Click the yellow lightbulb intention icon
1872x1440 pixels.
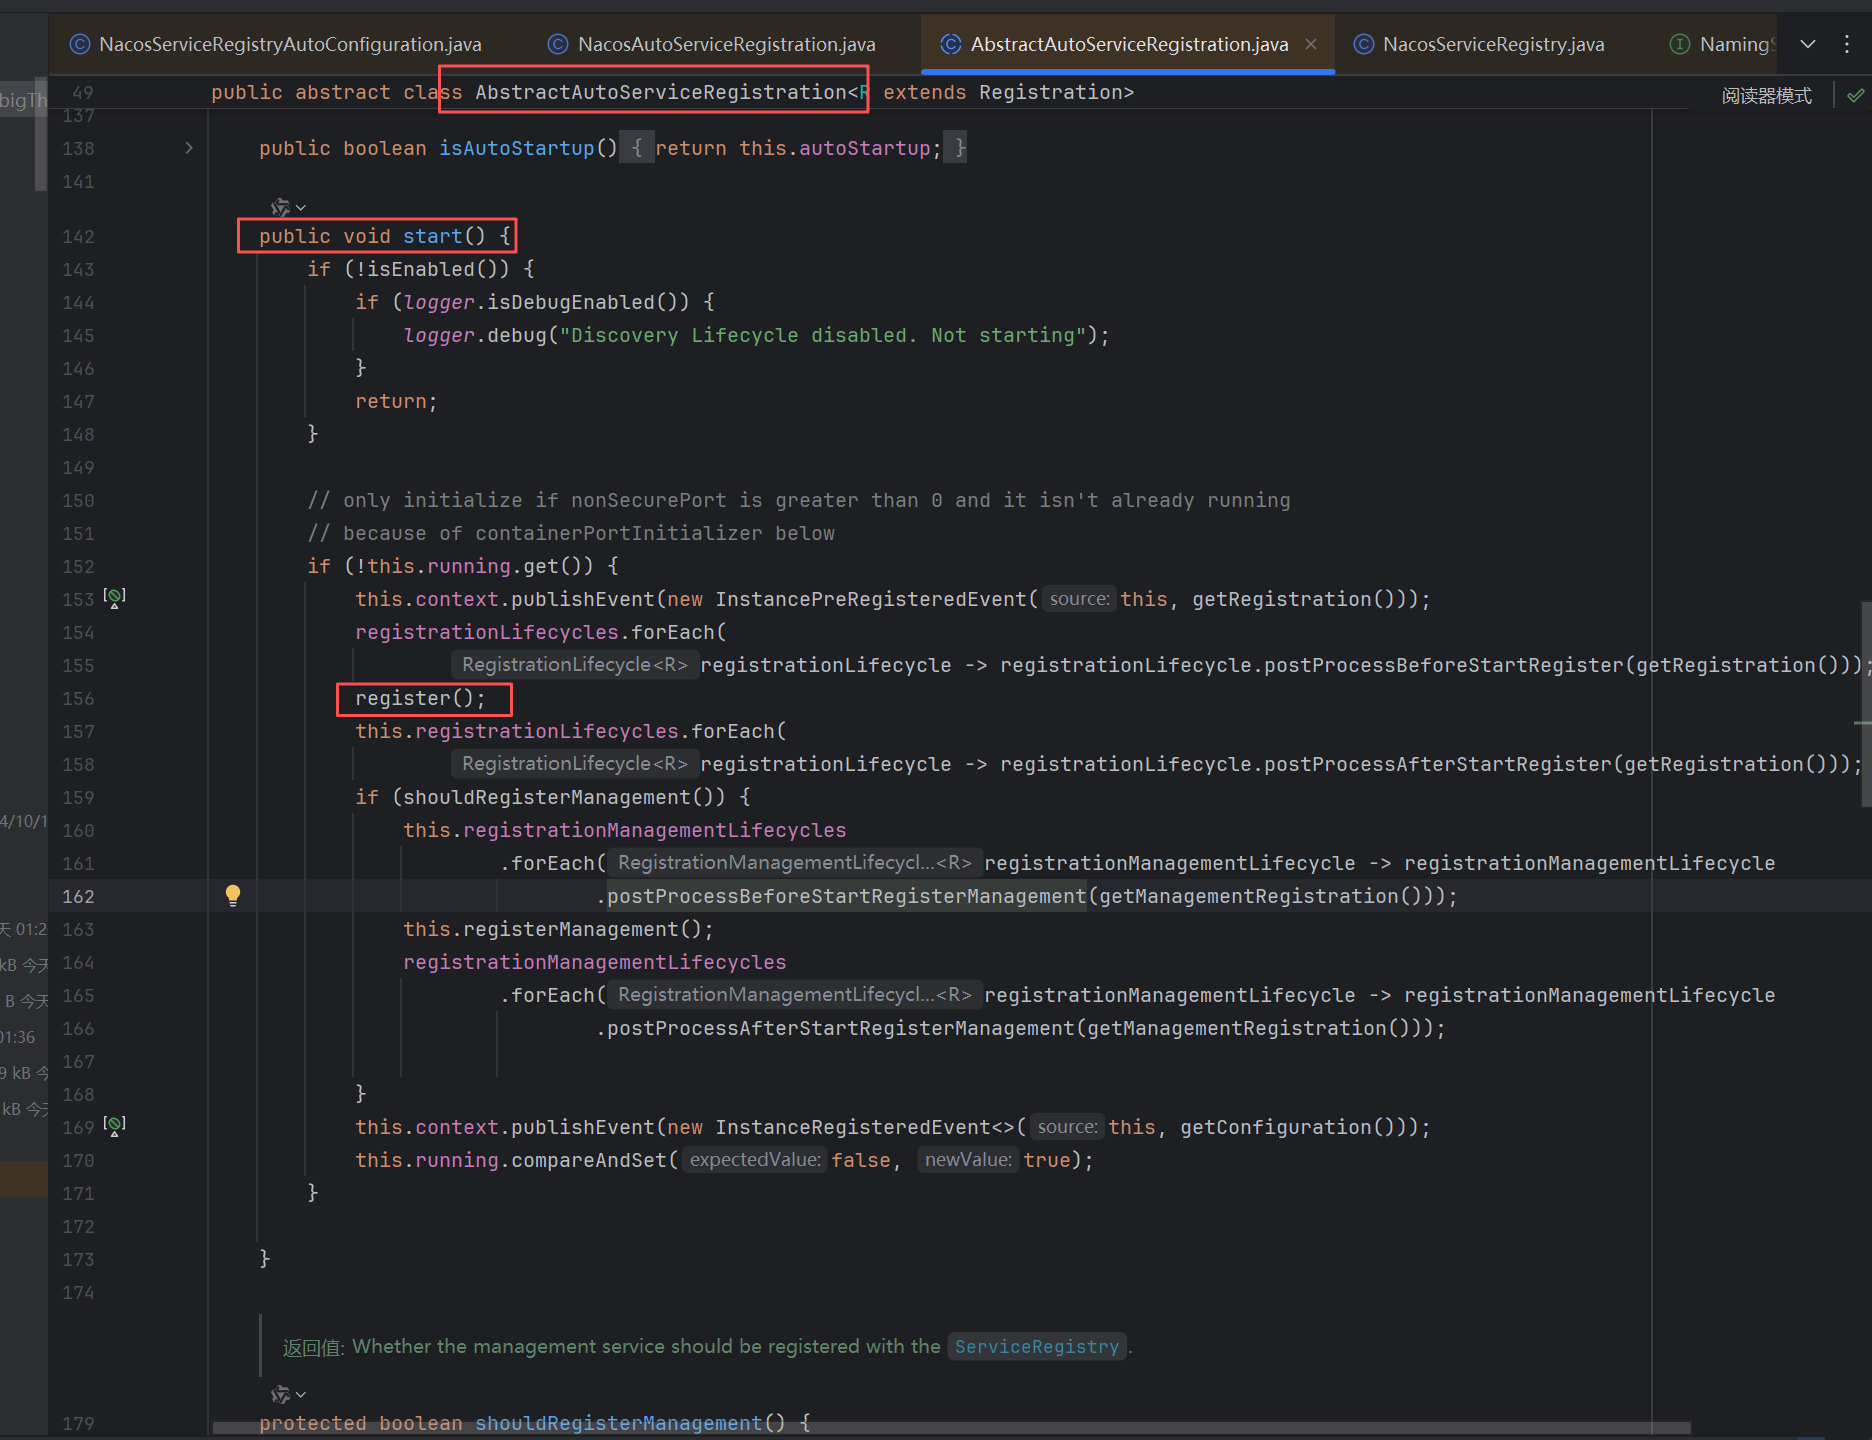tap(233, 895)
